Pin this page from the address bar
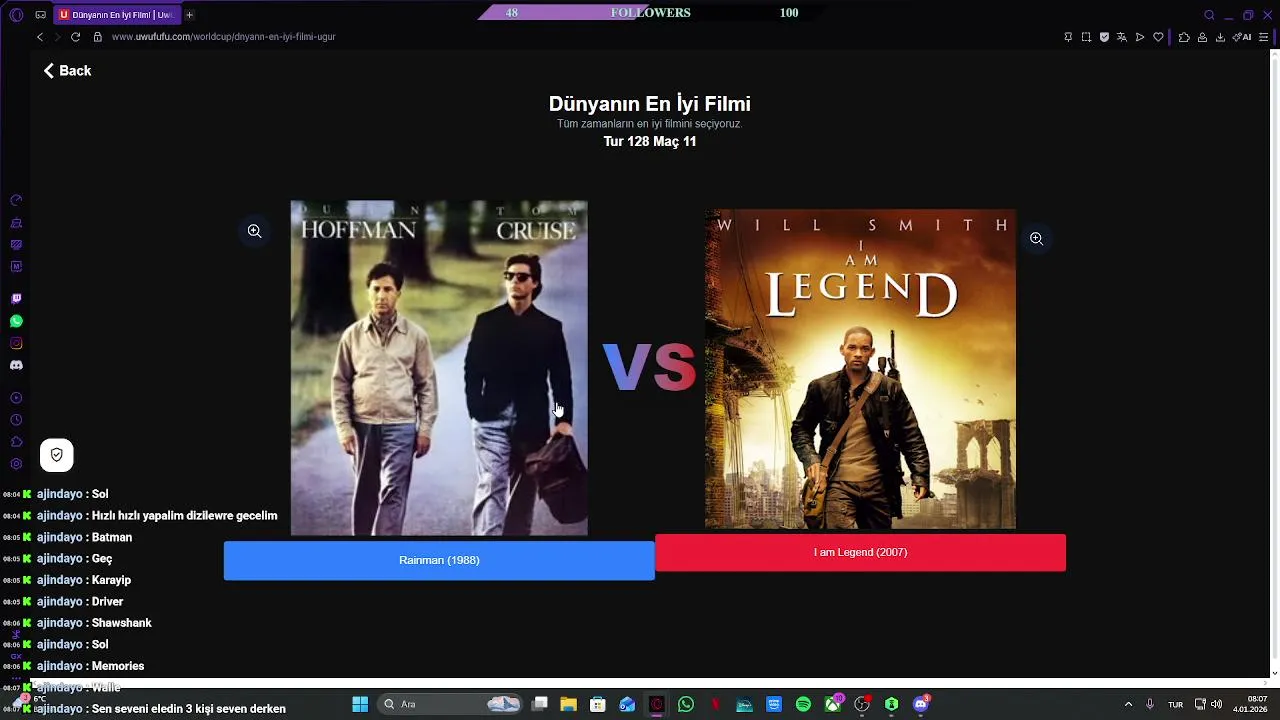The height and width of the screenshot is (720, 1280). coord(1068,37)
